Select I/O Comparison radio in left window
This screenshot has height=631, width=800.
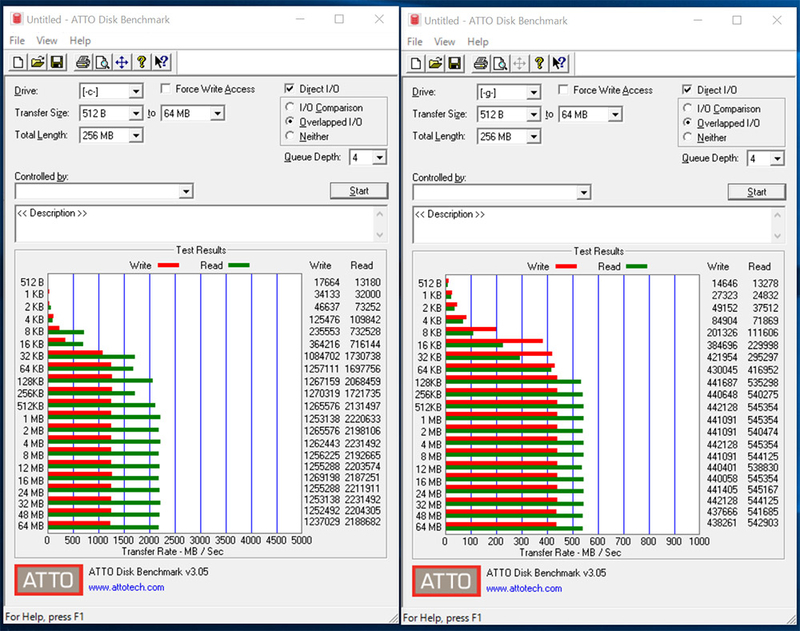290,107
